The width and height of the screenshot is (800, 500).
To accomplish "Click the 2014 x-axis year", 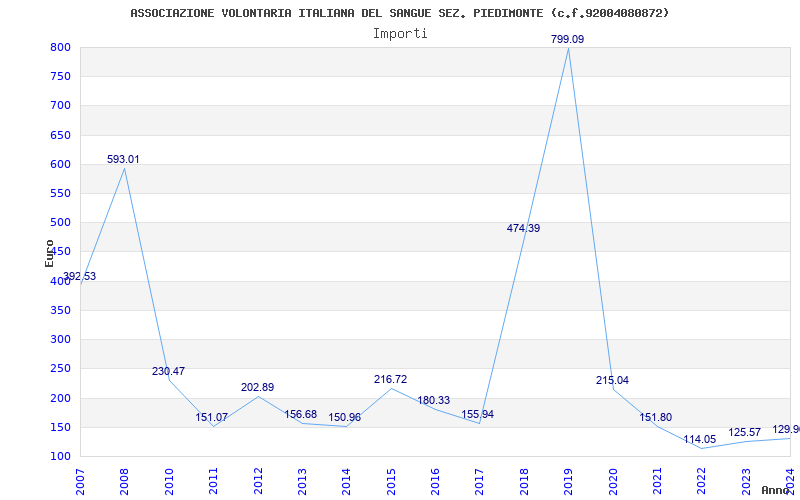I will [346, 482].
